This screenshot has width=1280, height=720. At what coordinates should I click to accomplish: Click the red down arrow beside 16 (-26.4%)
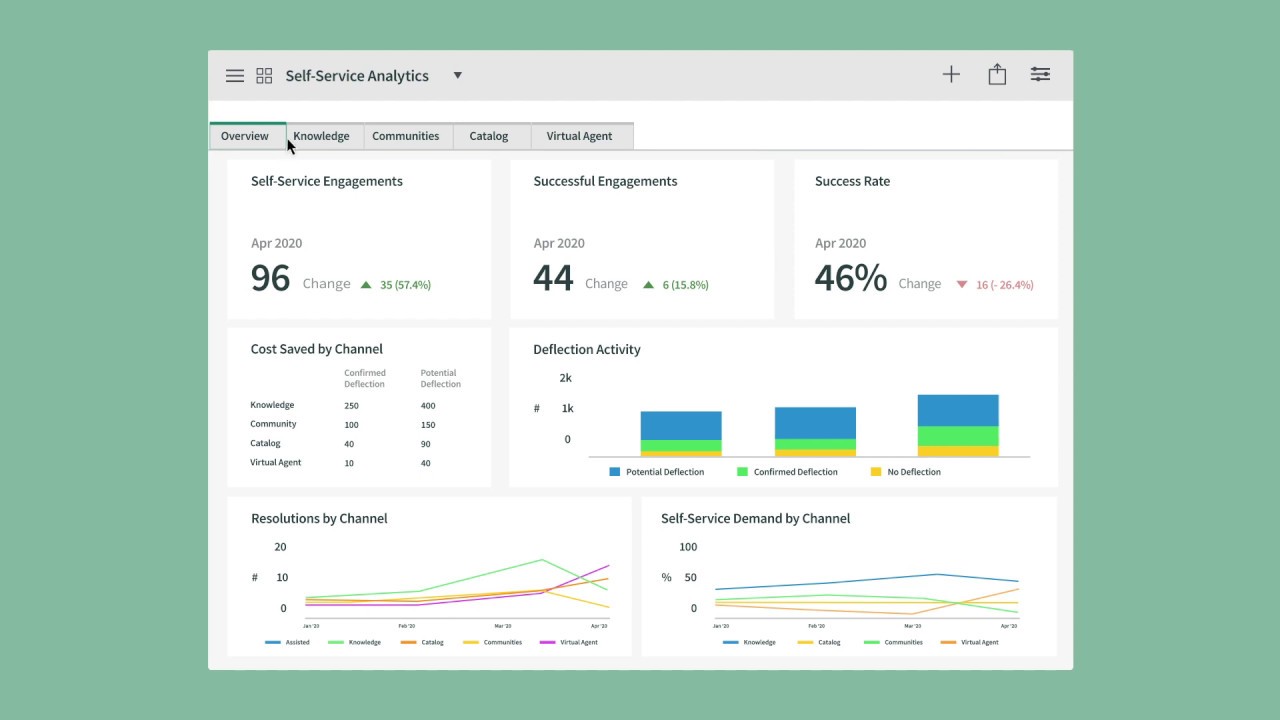tap(962, 284)
